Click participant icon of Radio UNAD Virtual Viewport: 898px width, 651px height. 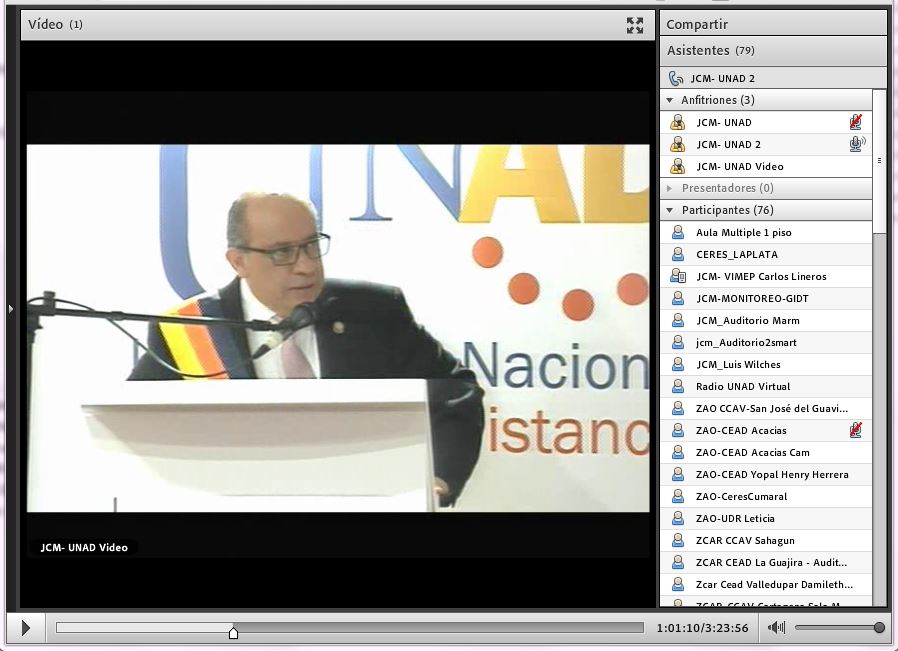[678, 386]
